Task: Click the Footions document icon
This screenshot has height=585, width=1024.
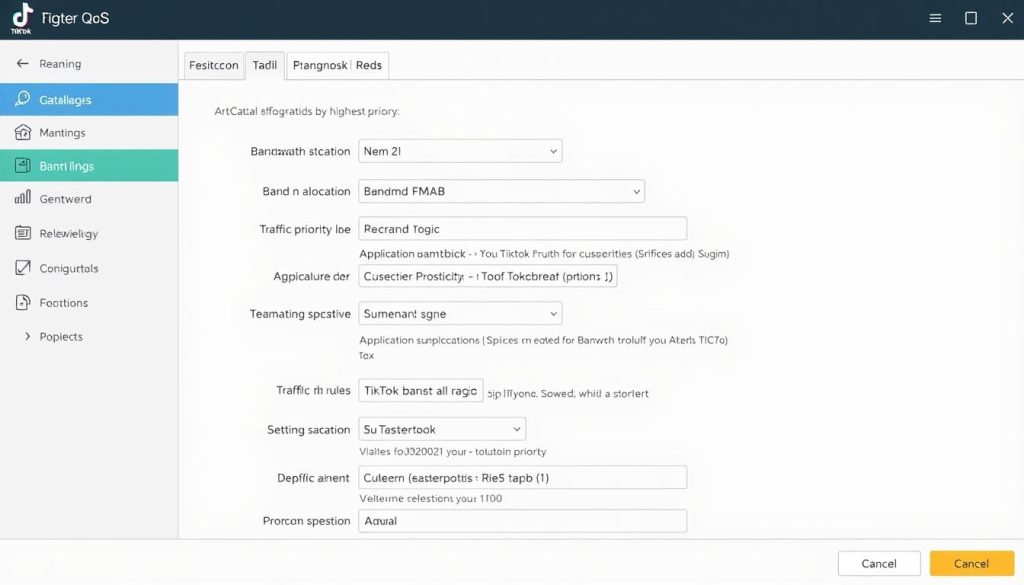Action: [x=23, y=302]
